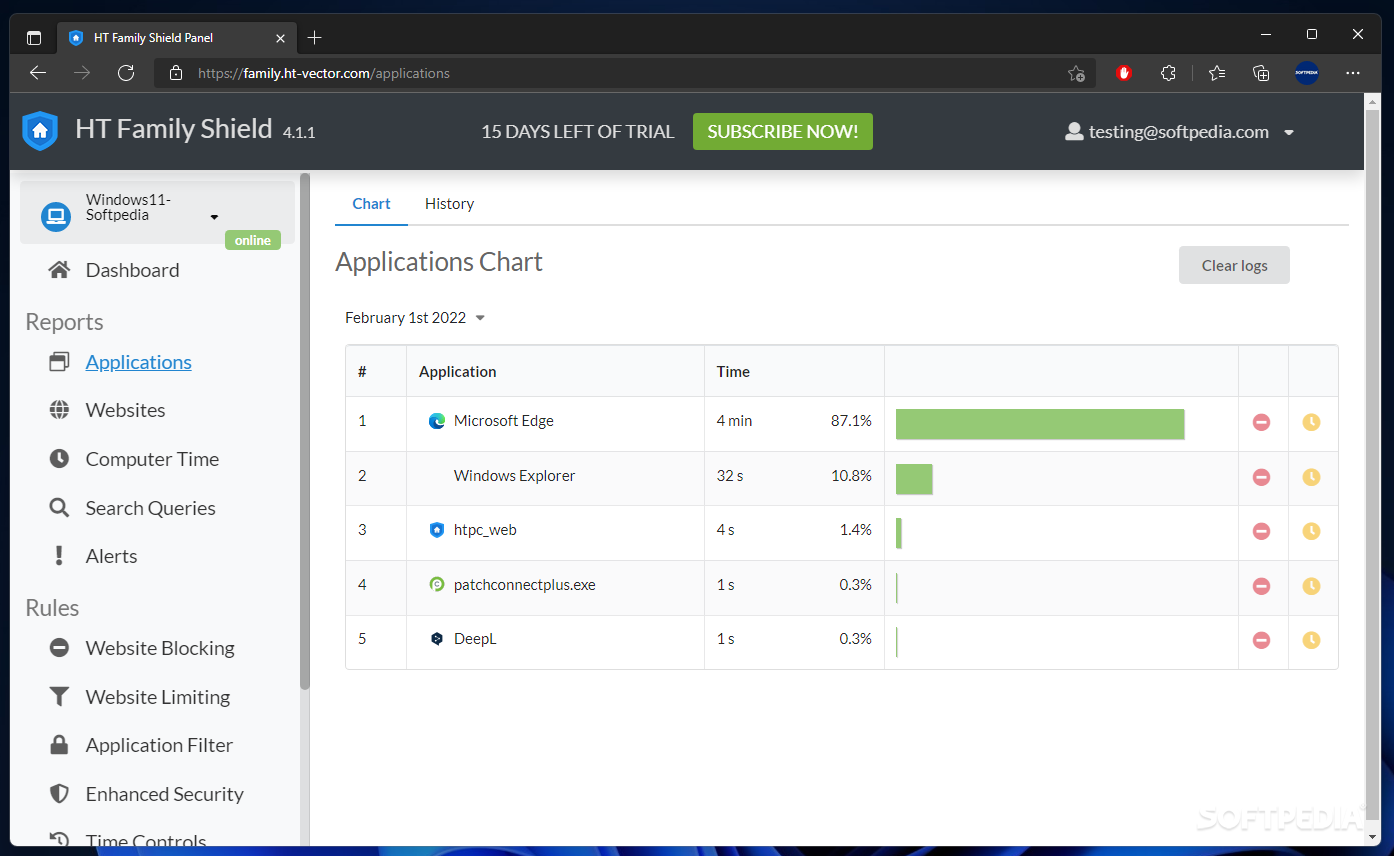
Task: Click the Clear logs button
Action: (x=1234, y=265)
